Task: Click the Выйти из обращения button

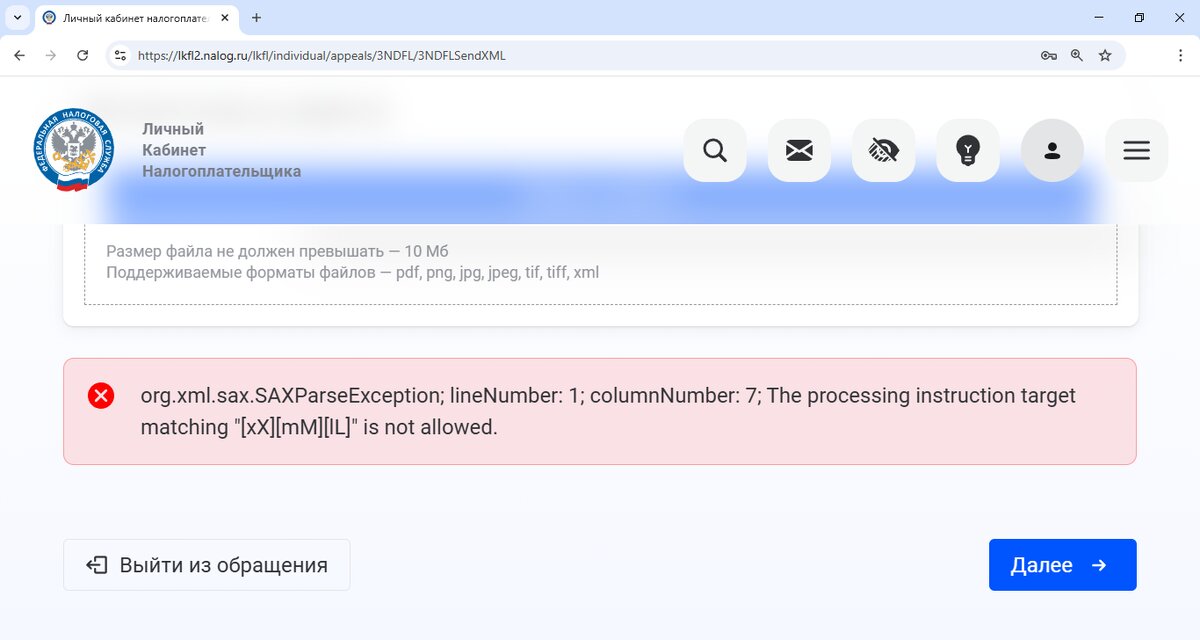Action: [x=206, y=564]
